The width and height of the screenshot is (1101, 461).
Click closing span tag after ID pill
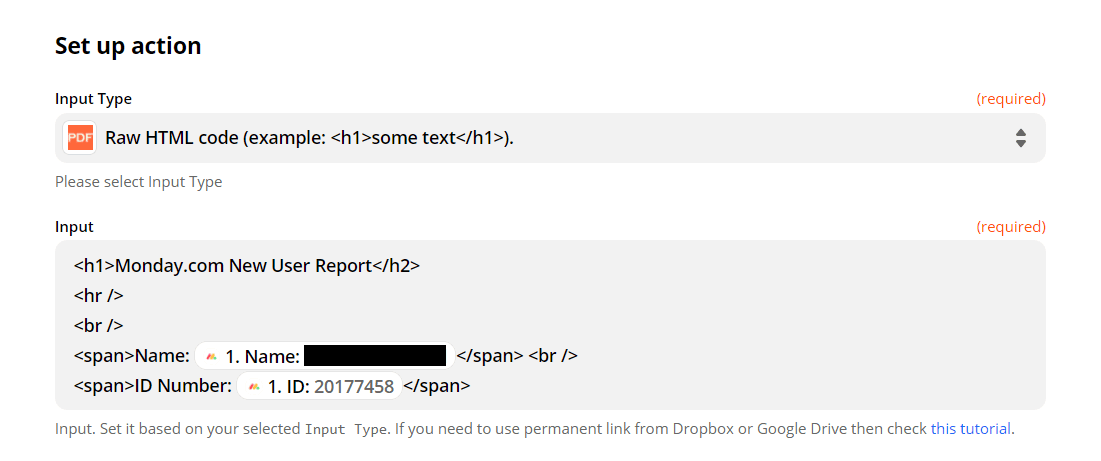(x=437, y=386)
